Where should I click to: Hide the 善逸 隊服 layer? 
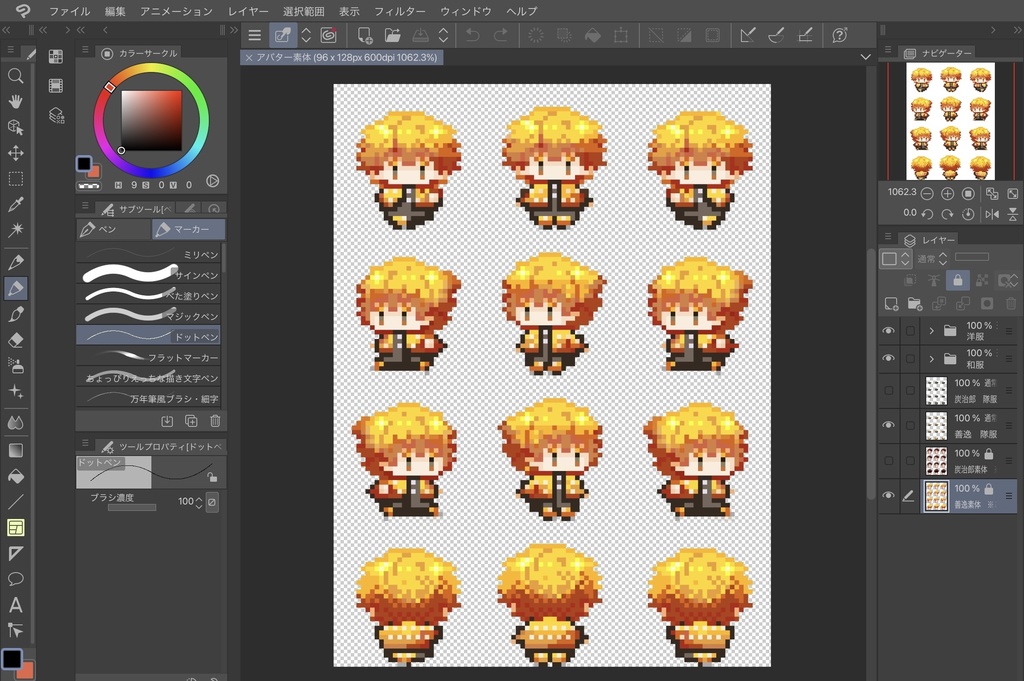888,425
